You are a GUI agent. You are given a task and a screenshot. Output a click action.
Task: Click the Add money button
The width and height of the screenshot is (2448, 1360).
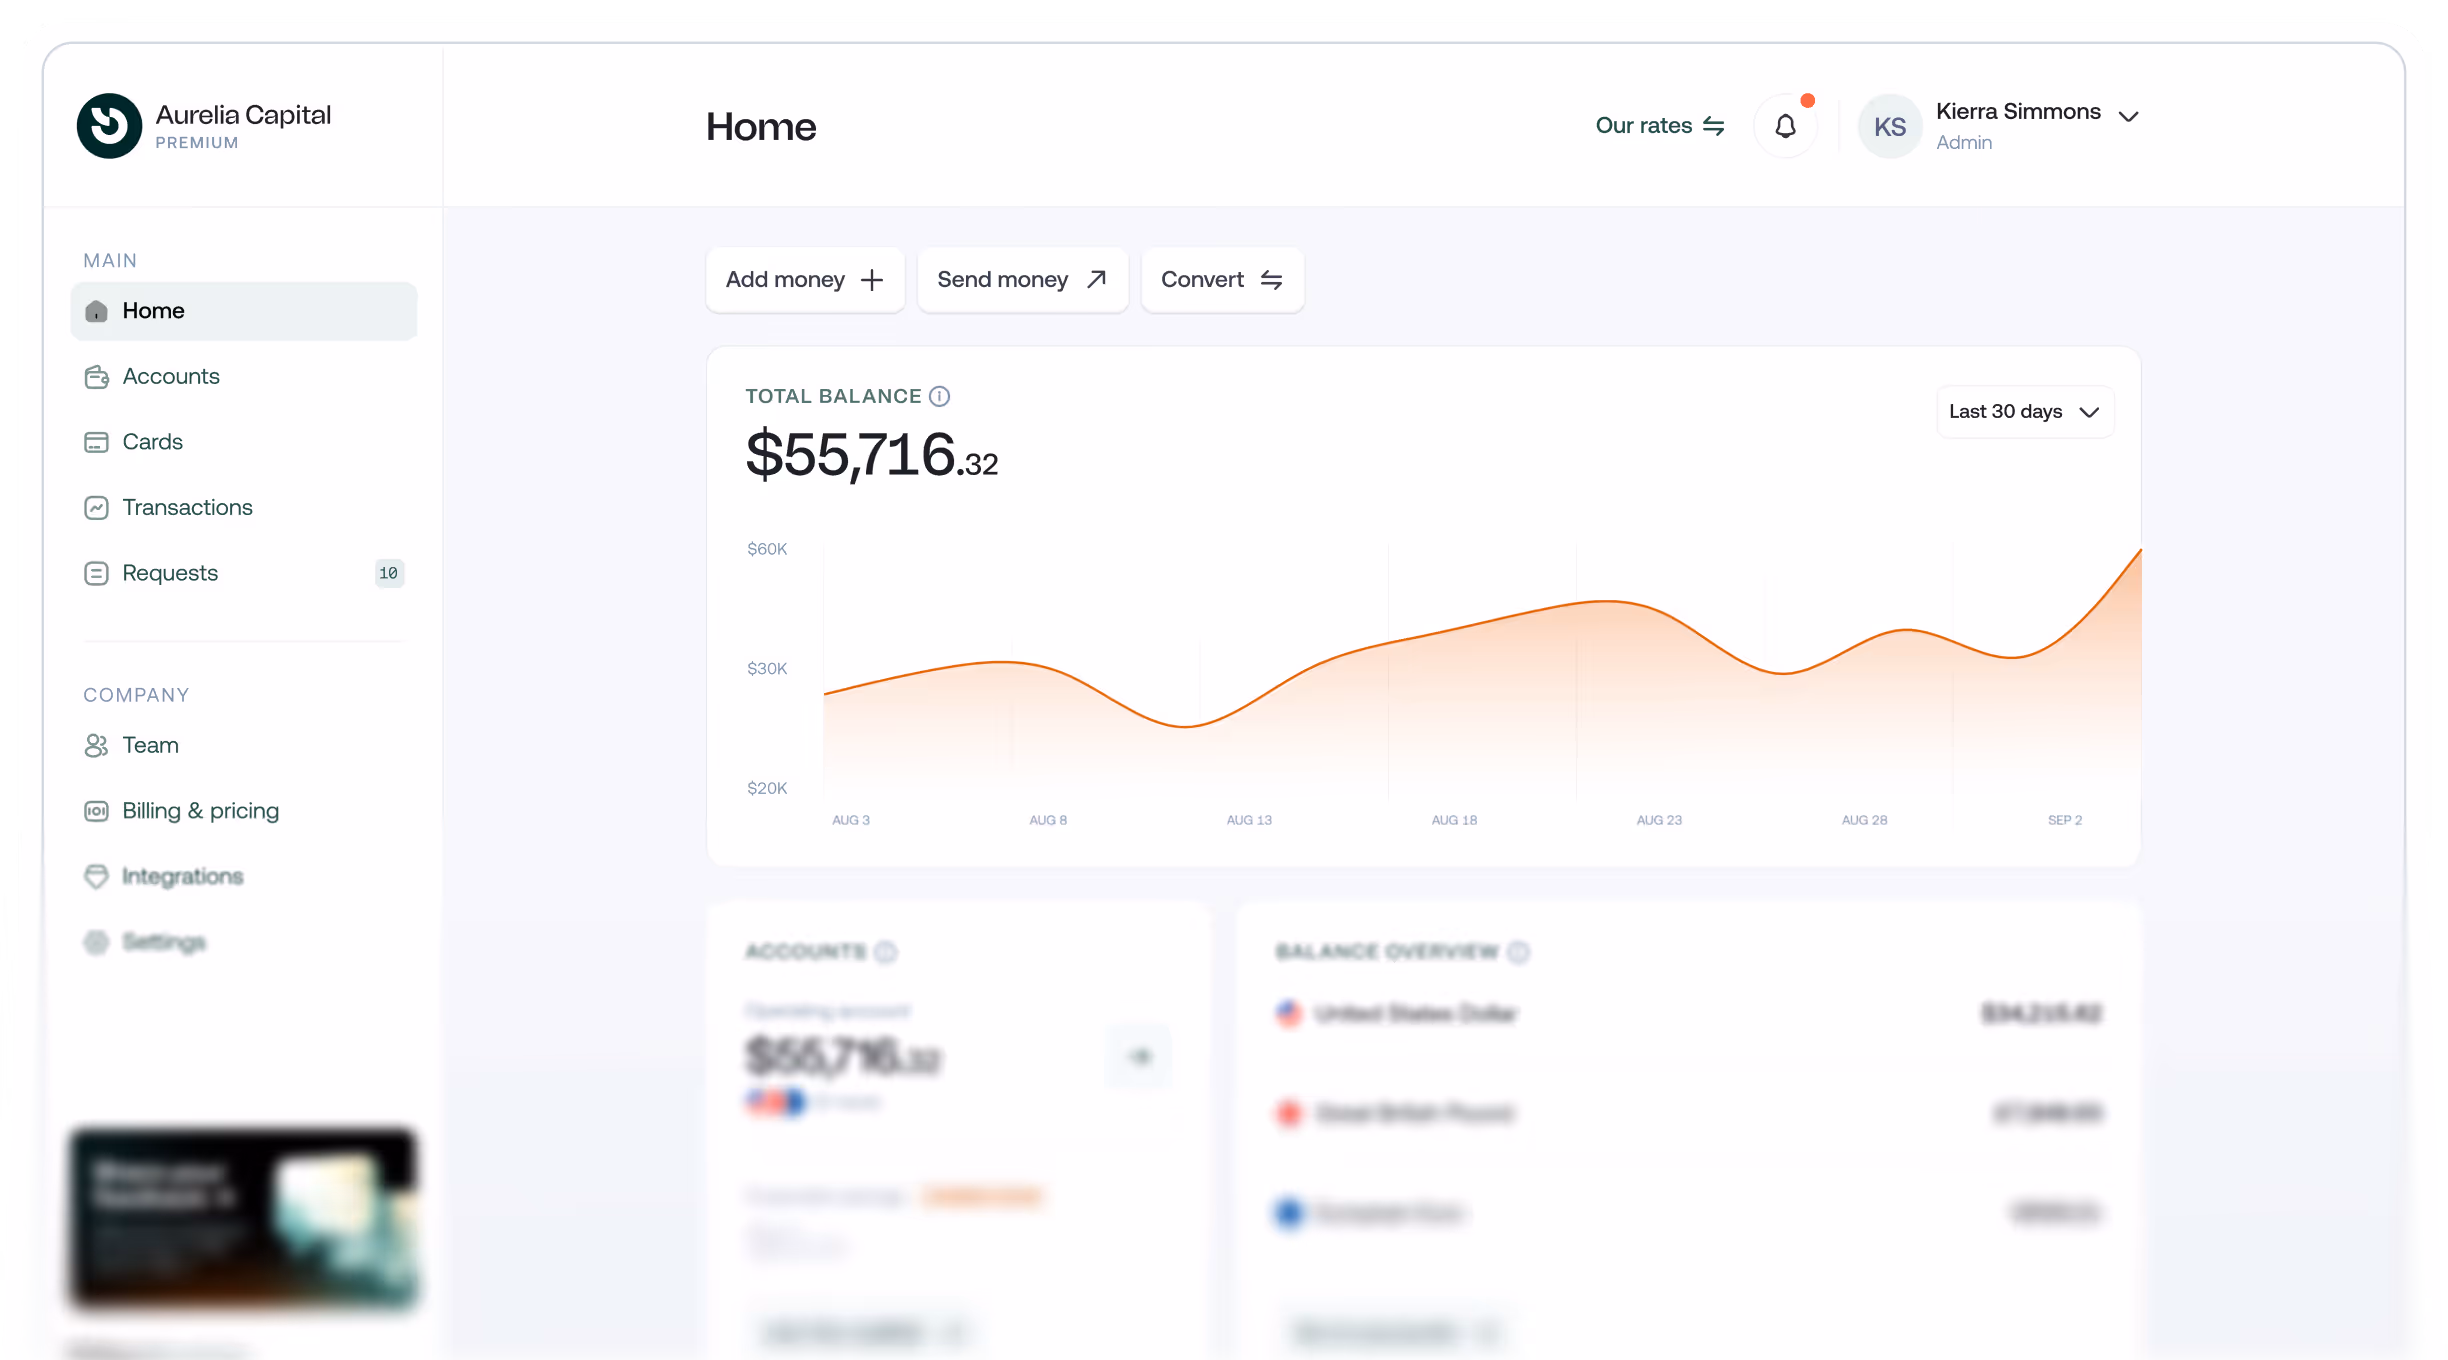point(804,280)
